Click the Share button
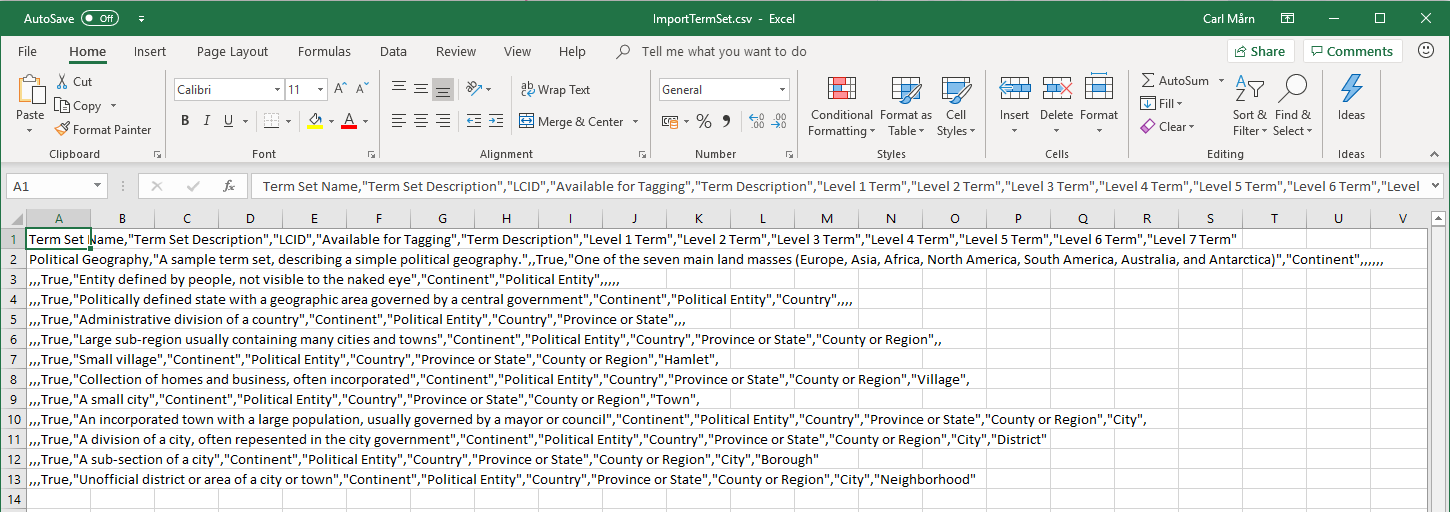The height and width of the screenshot is (512, 1450). (1260, 51)
